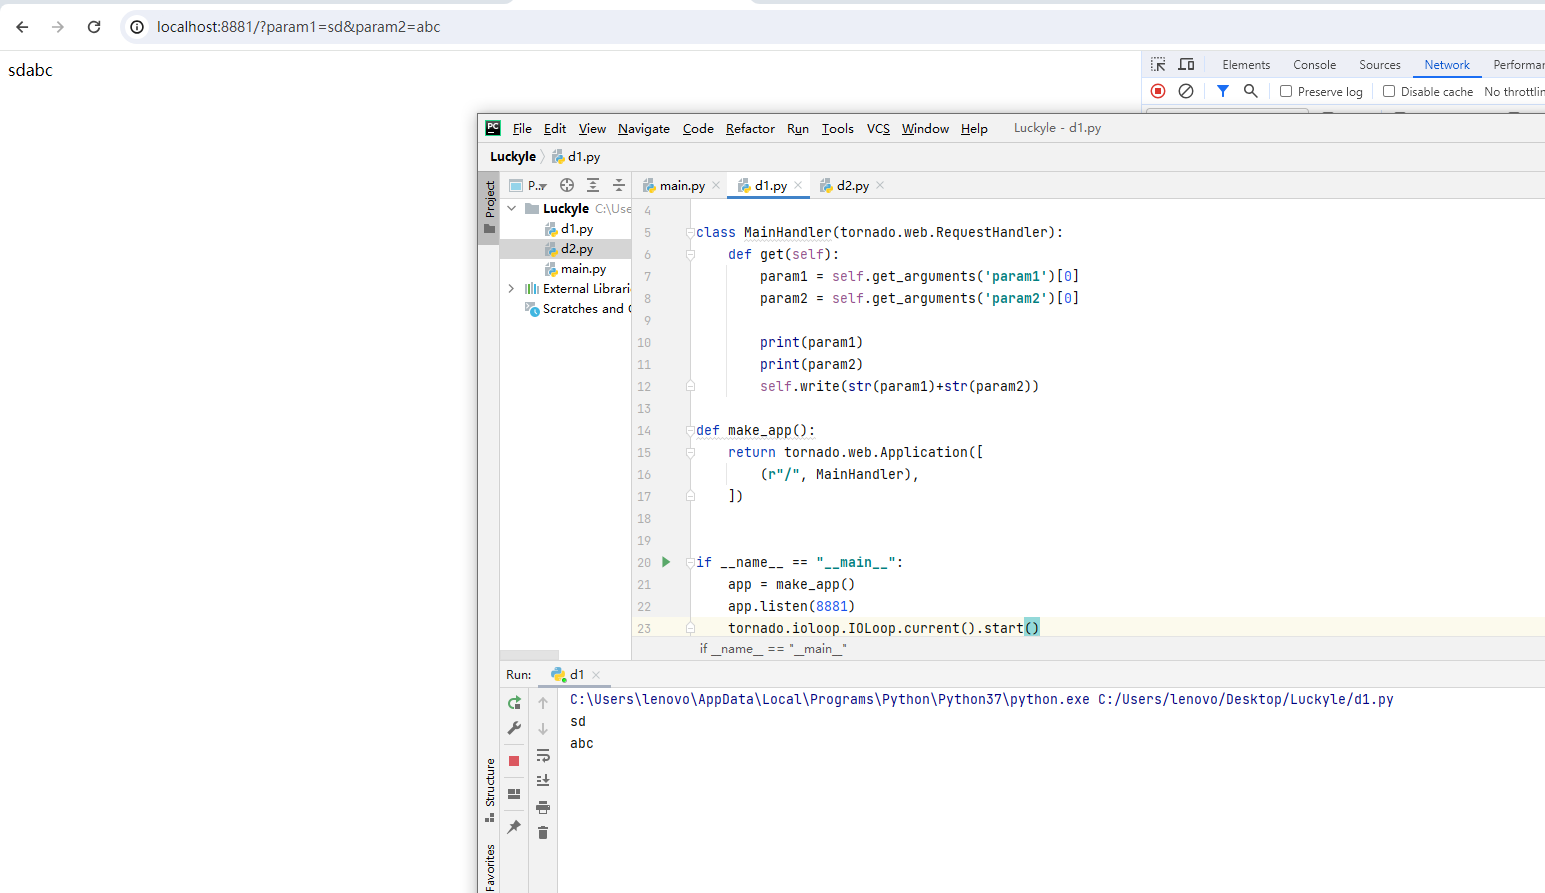Open the No throttling dropdown
Viewport: 1545px width, 893px height.
(1513, 92)
